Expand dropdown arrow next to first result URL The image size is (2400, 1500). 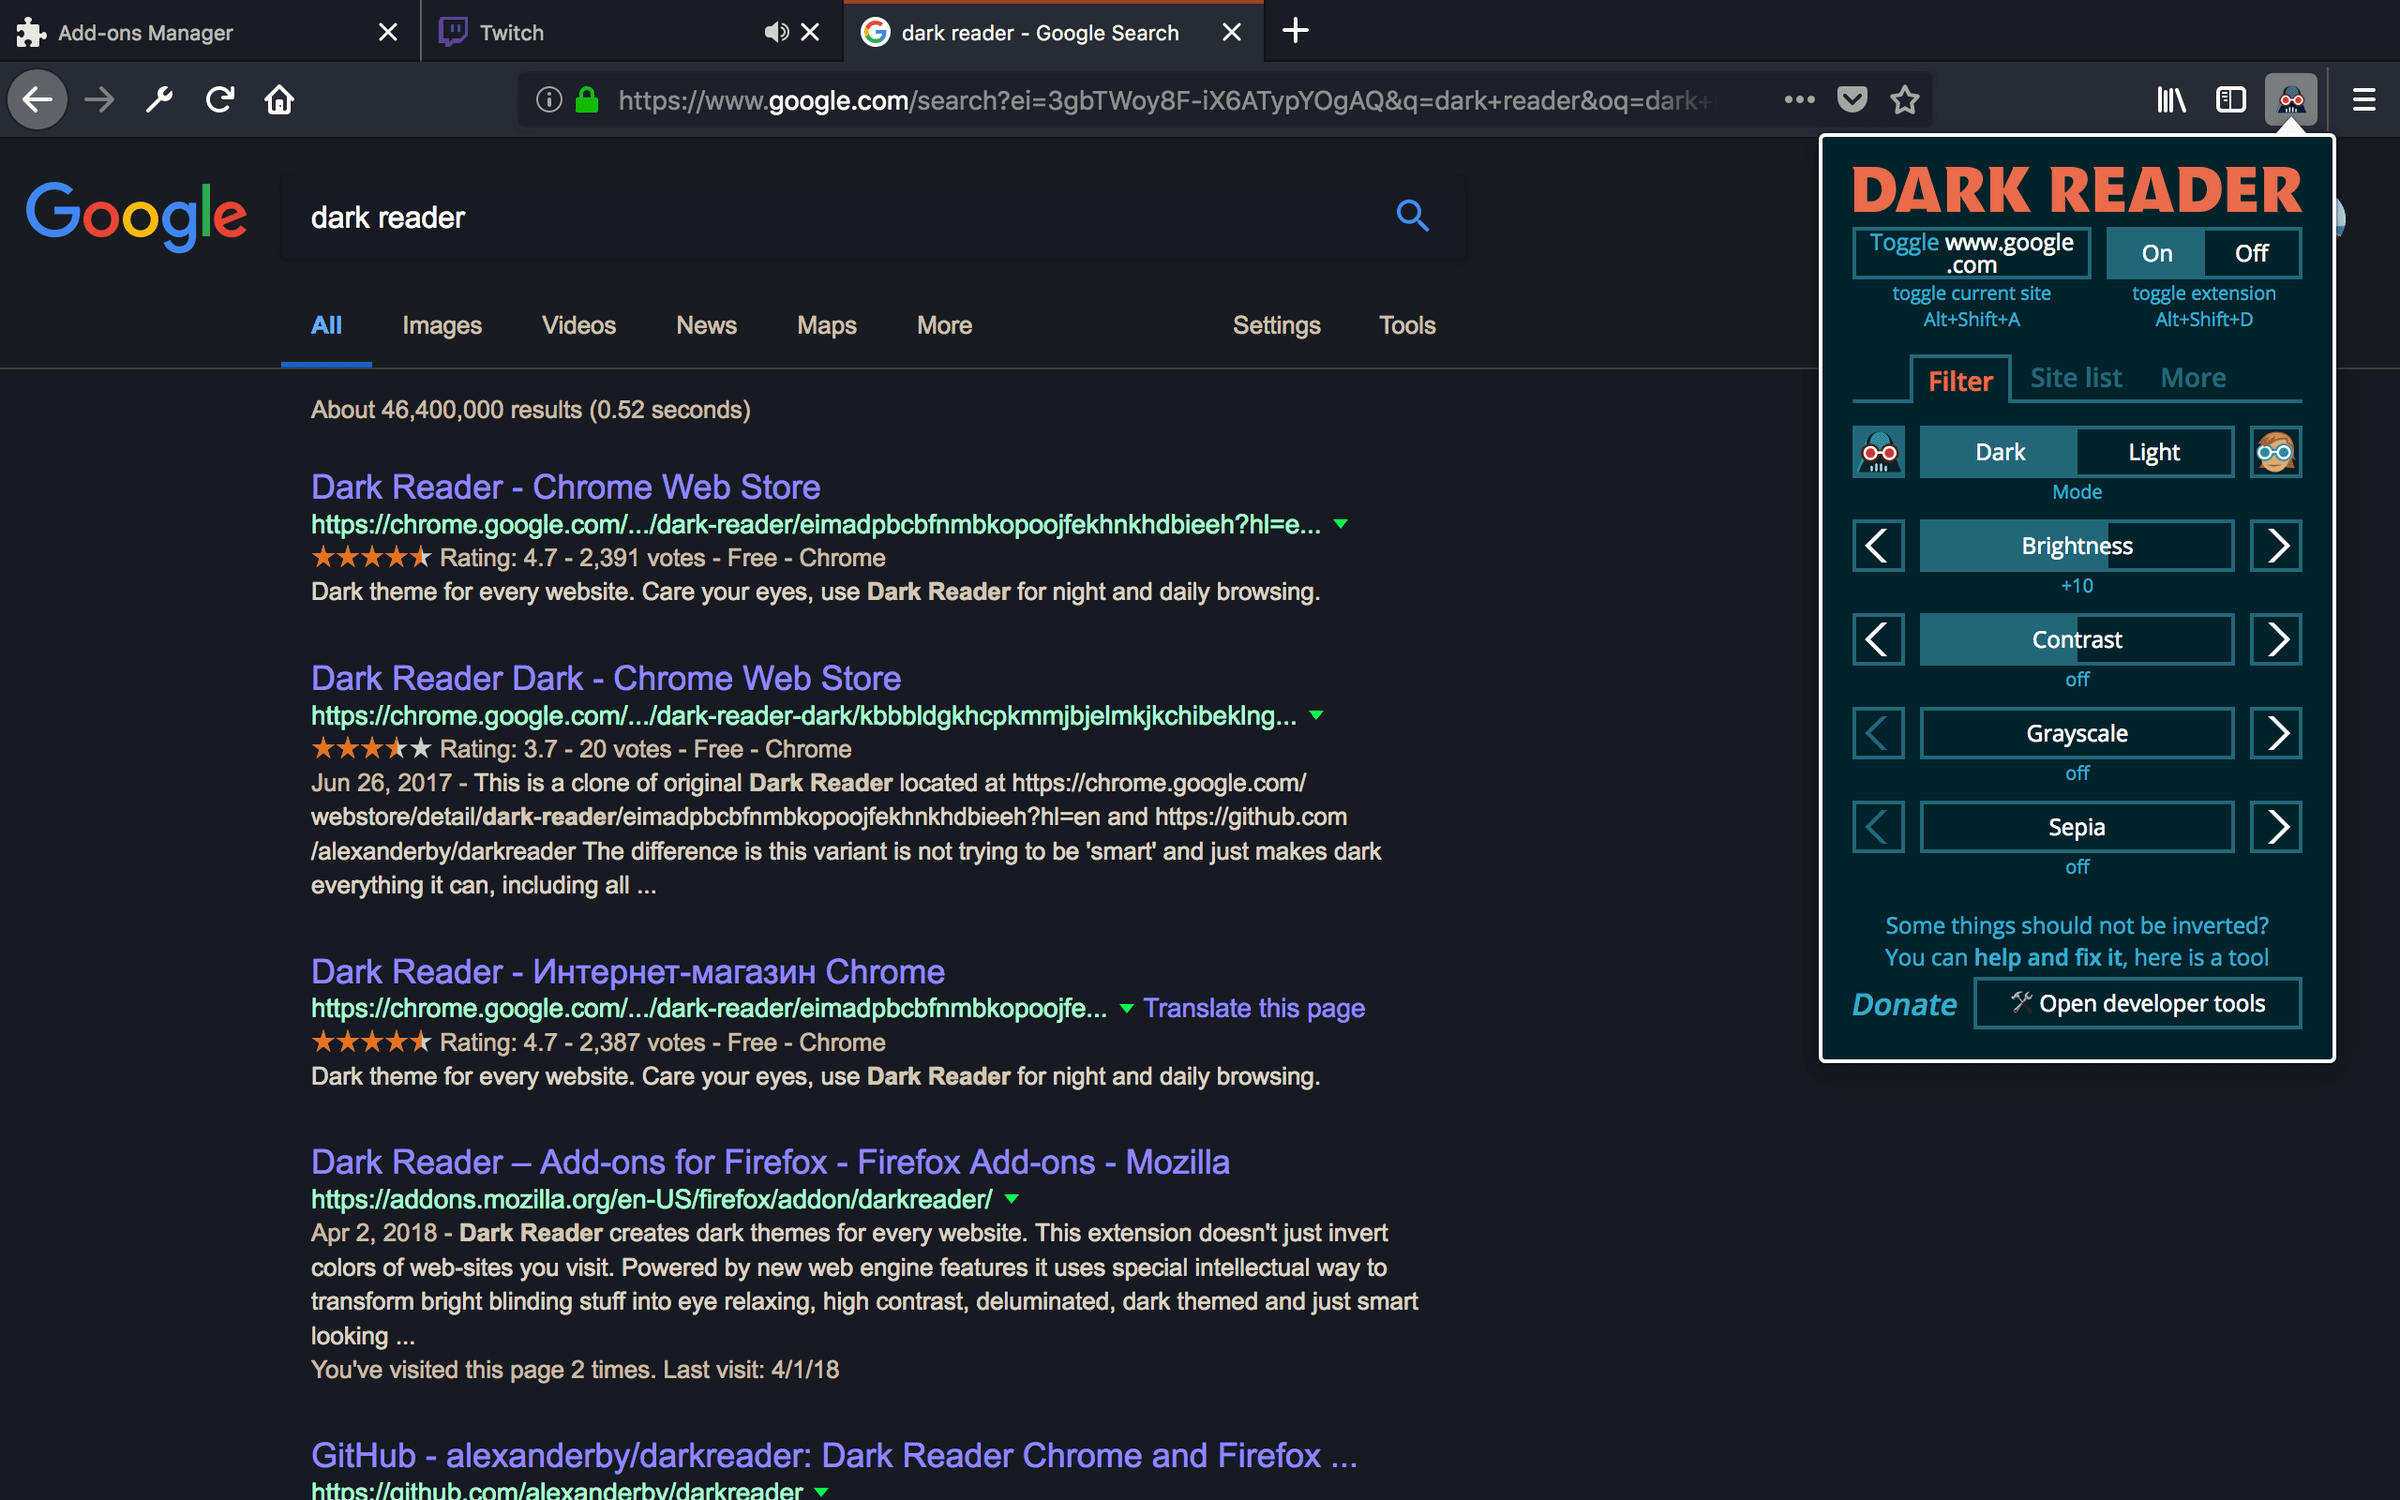1341,524
